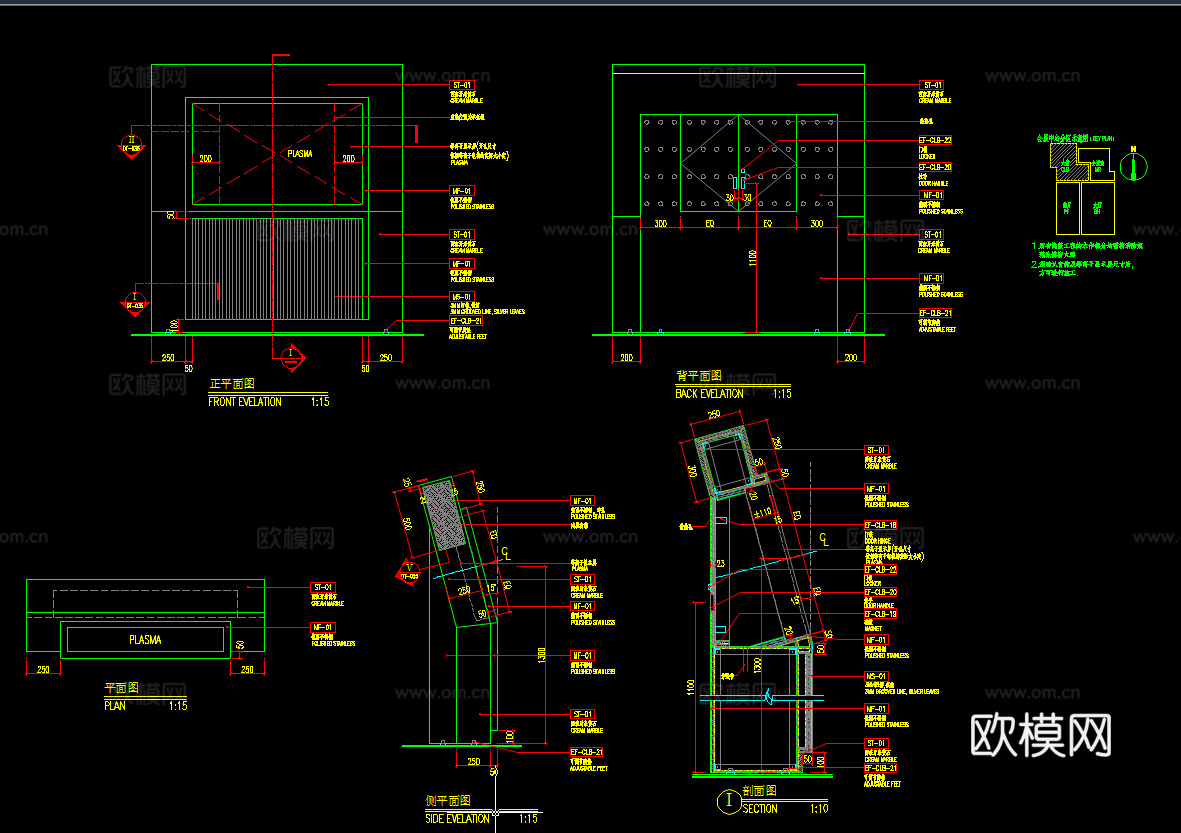Click the CL centerline symbol in side elevation
Image resolution: width=1181 pixels, height=833 pixels.
[x=506, y=554]
